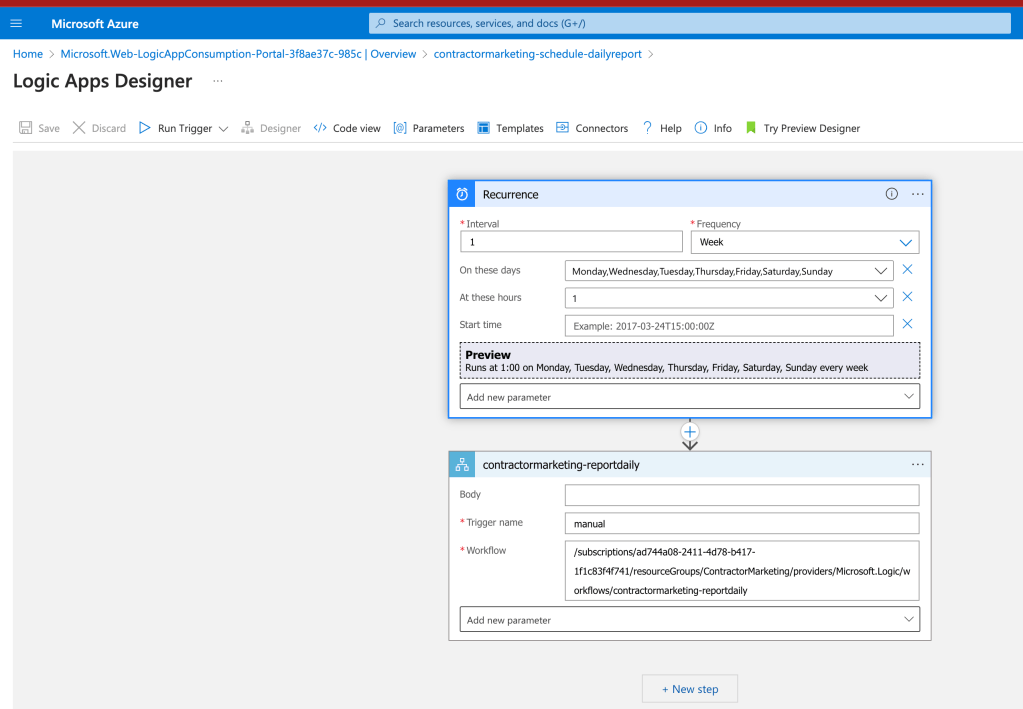Open the contractormarketing-reportdaily card ellipsis menu
The height and width of the screenshot is (709, 1023).
tap(917, 464)
